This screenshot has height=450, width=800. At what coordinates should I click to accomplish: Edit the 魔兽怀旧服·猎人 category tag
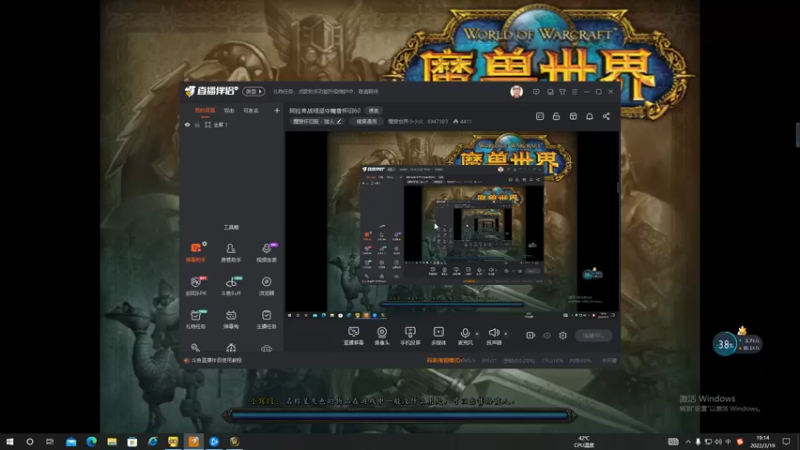(x=317, y=121)
